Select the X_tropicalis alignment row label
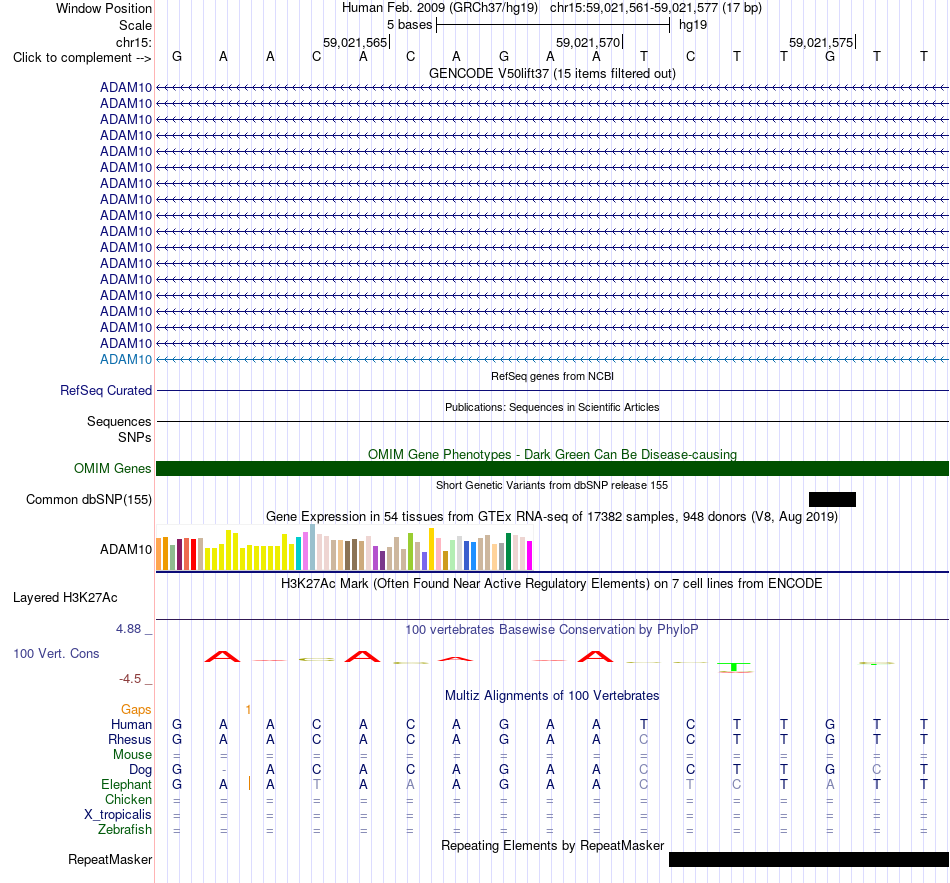This screenshot has width=950, height=883. coord(118,815)
